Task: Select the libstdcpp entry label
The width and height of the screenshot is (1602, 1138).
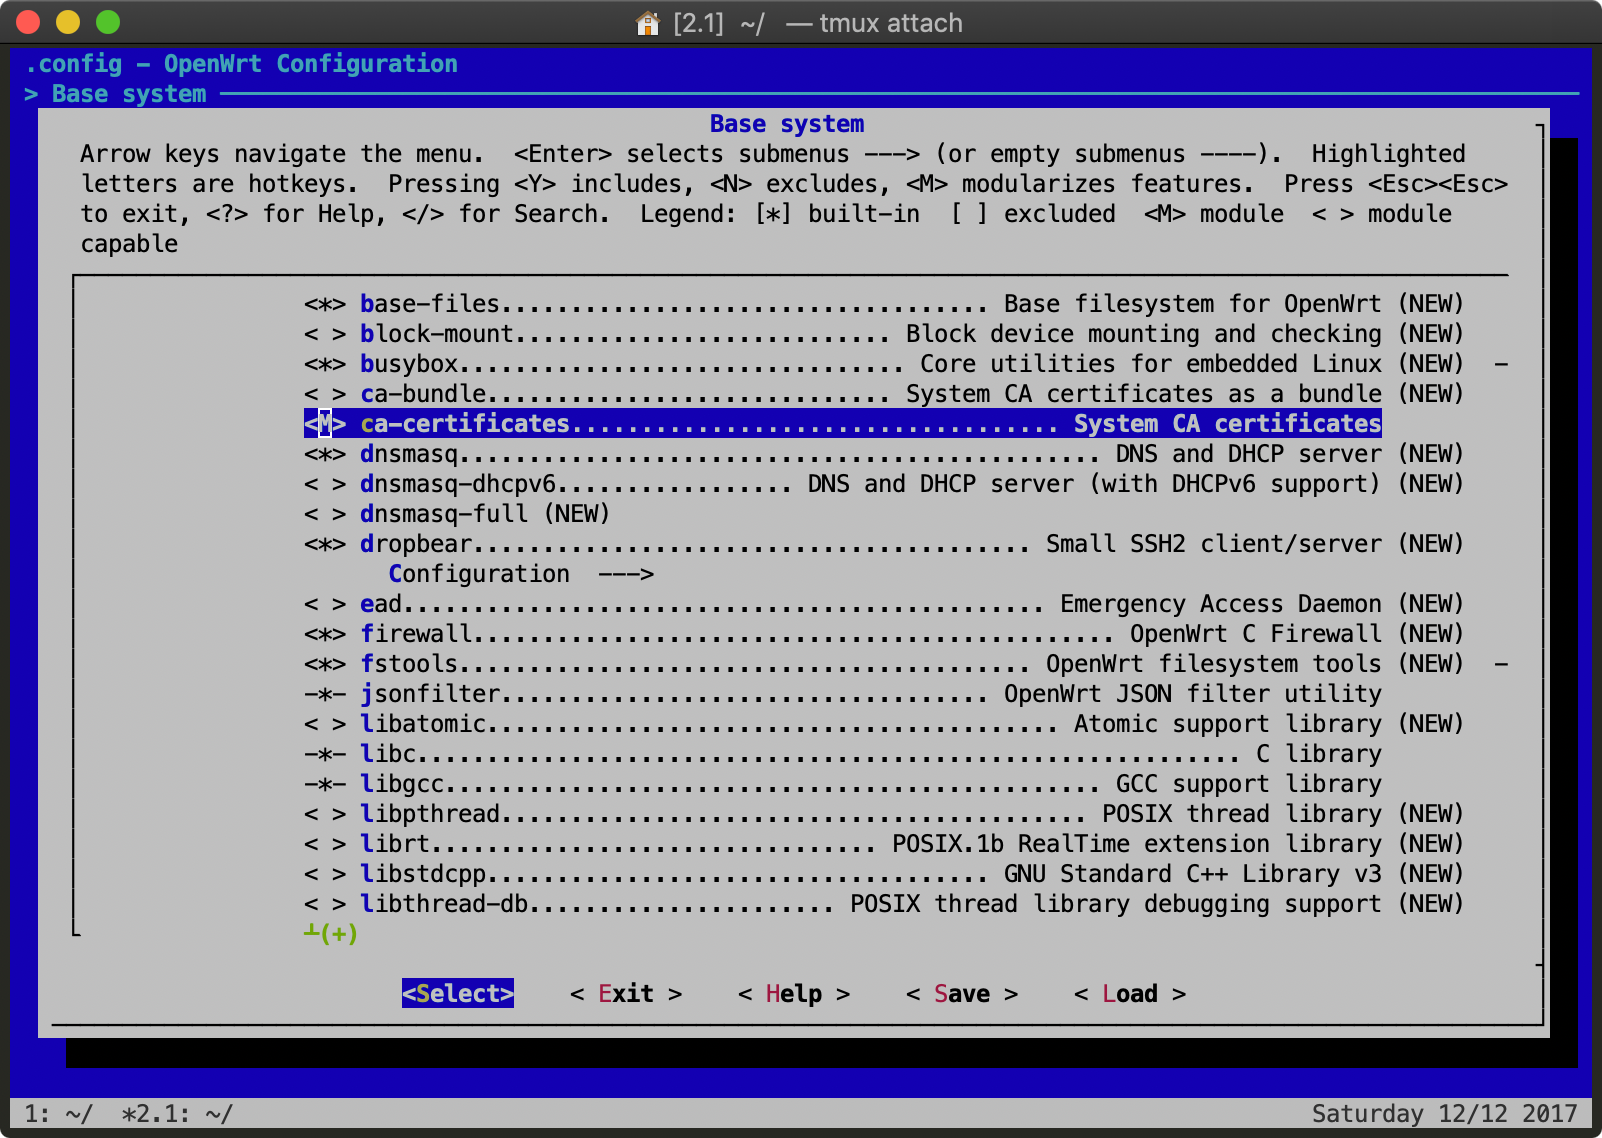Action: tap(423, 874)
